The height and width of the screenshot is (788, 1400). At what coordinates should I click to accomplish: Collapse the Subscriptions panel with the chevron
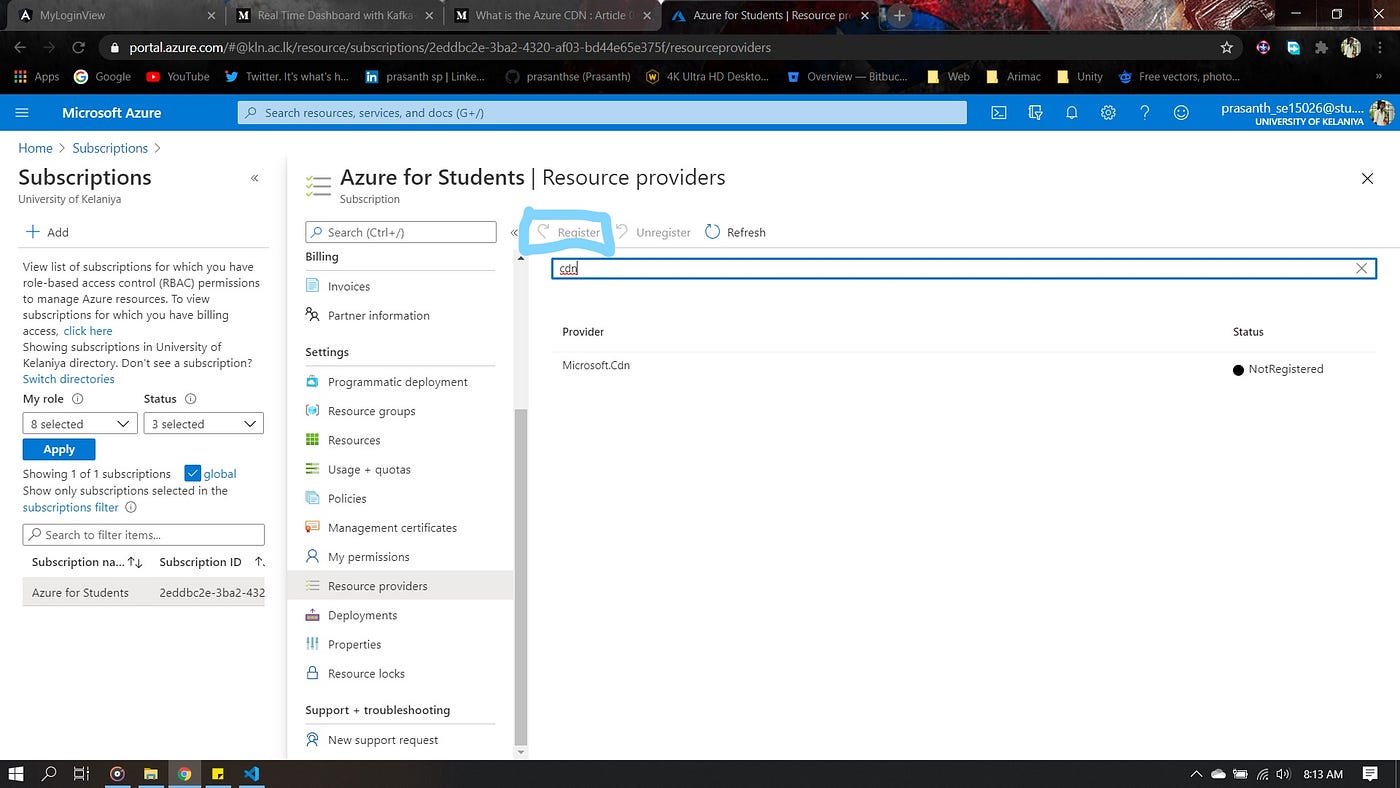(255, 178)
